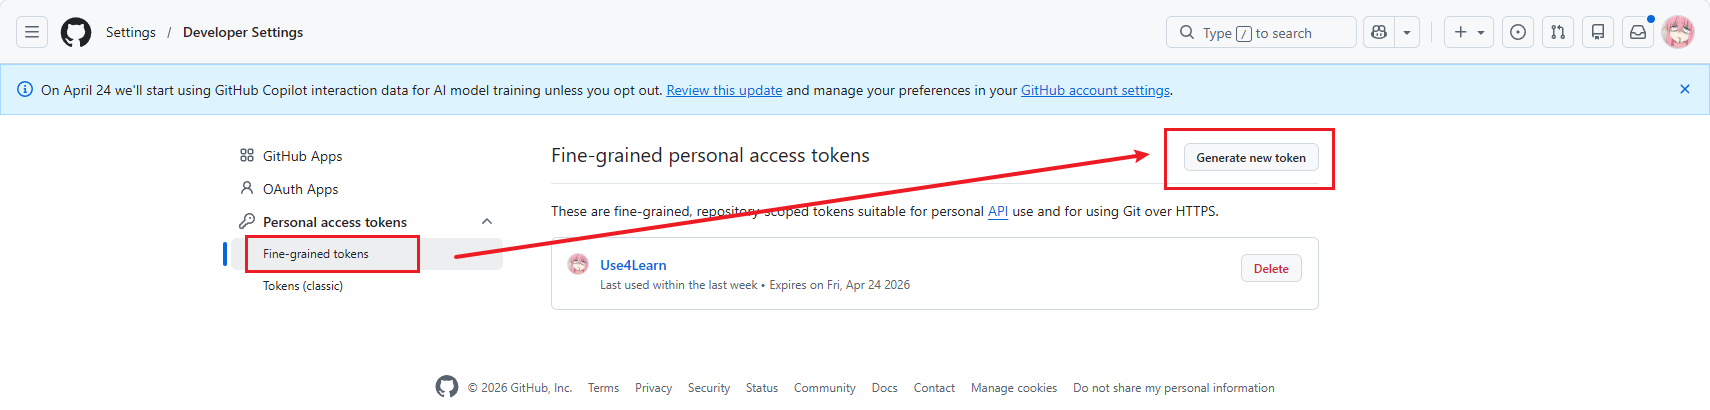The image size is (1710, 410).
Task: Select GitHub Apps in sidebar
Action: pos(302,156)
